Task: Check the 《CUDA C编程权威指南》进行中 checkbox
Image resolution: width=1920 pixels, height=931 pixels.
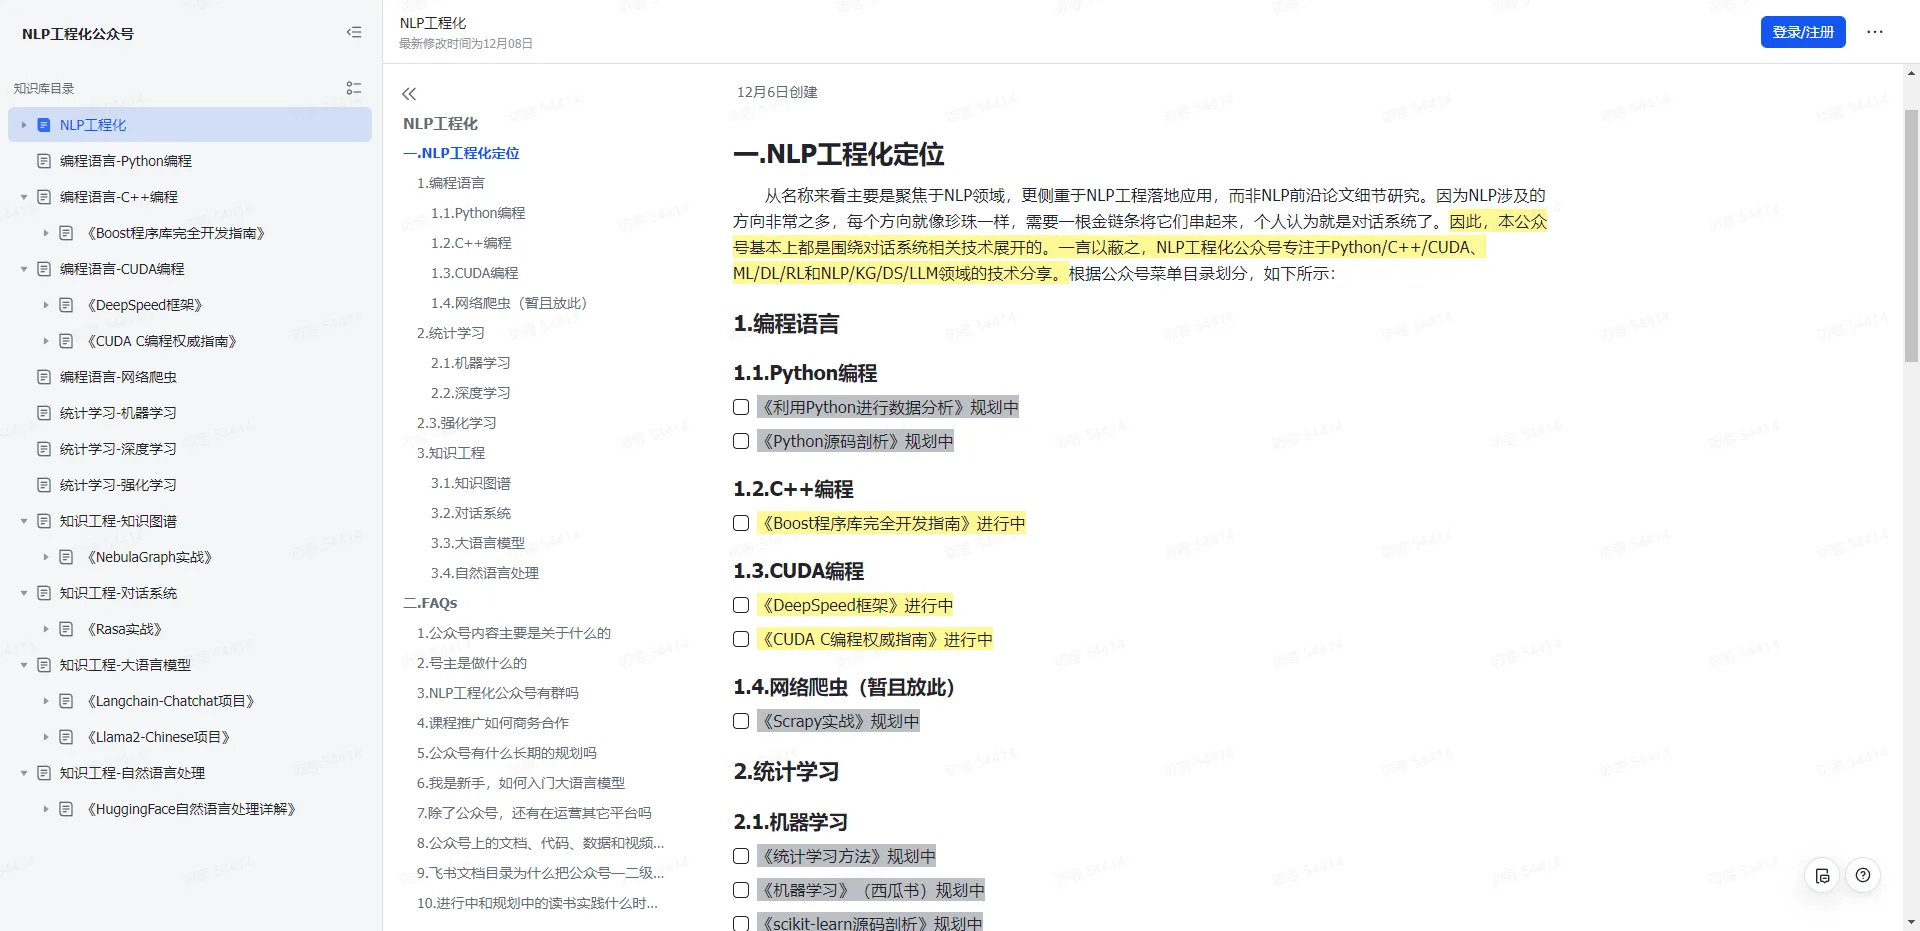Action: [741, 639]
